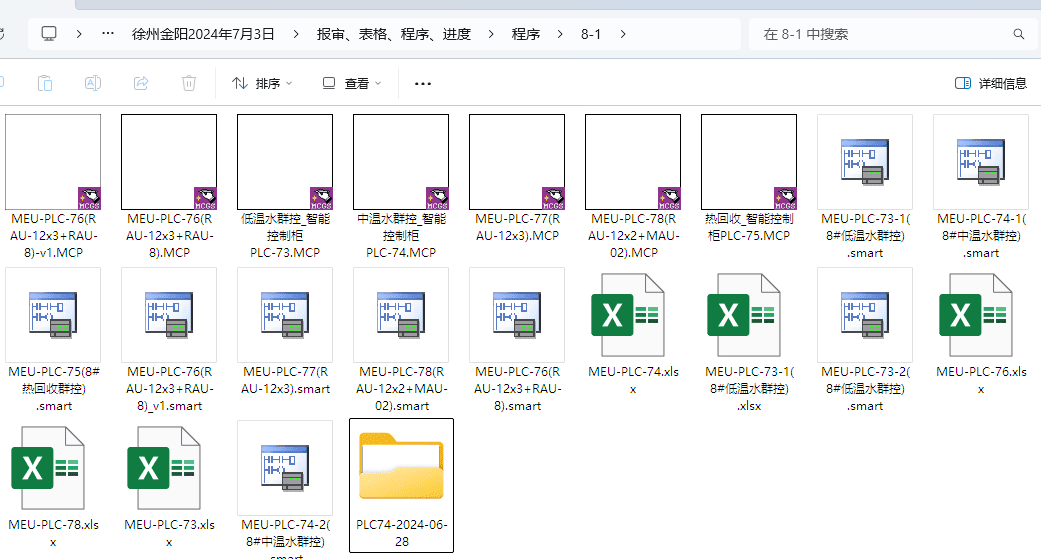Click file name MEU-PLC-77(RAU-12x3).smart text
The height and width of the screenshot is (559, 1041).
click(x=285, y=380)
